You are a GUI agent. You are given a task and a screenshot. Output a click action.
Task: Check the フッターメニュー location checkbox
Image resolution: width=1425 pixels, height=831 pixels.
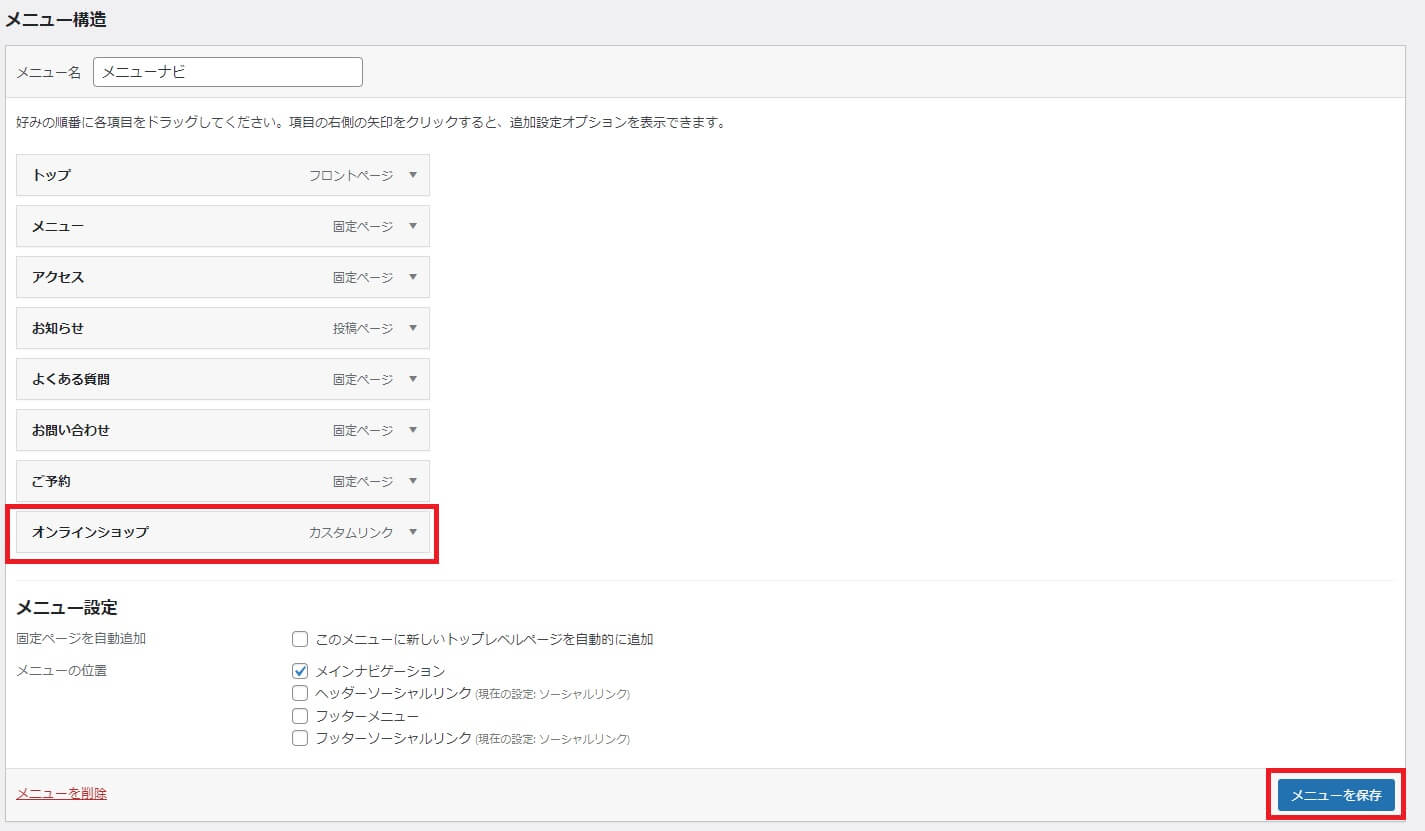(300, 716)
